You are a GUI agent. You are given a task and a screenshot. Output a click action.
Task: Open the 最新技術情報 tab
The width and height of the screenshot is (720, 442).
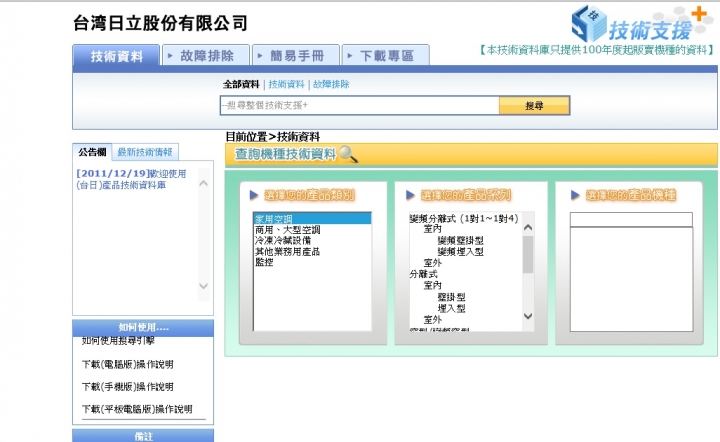click(145, 152)
